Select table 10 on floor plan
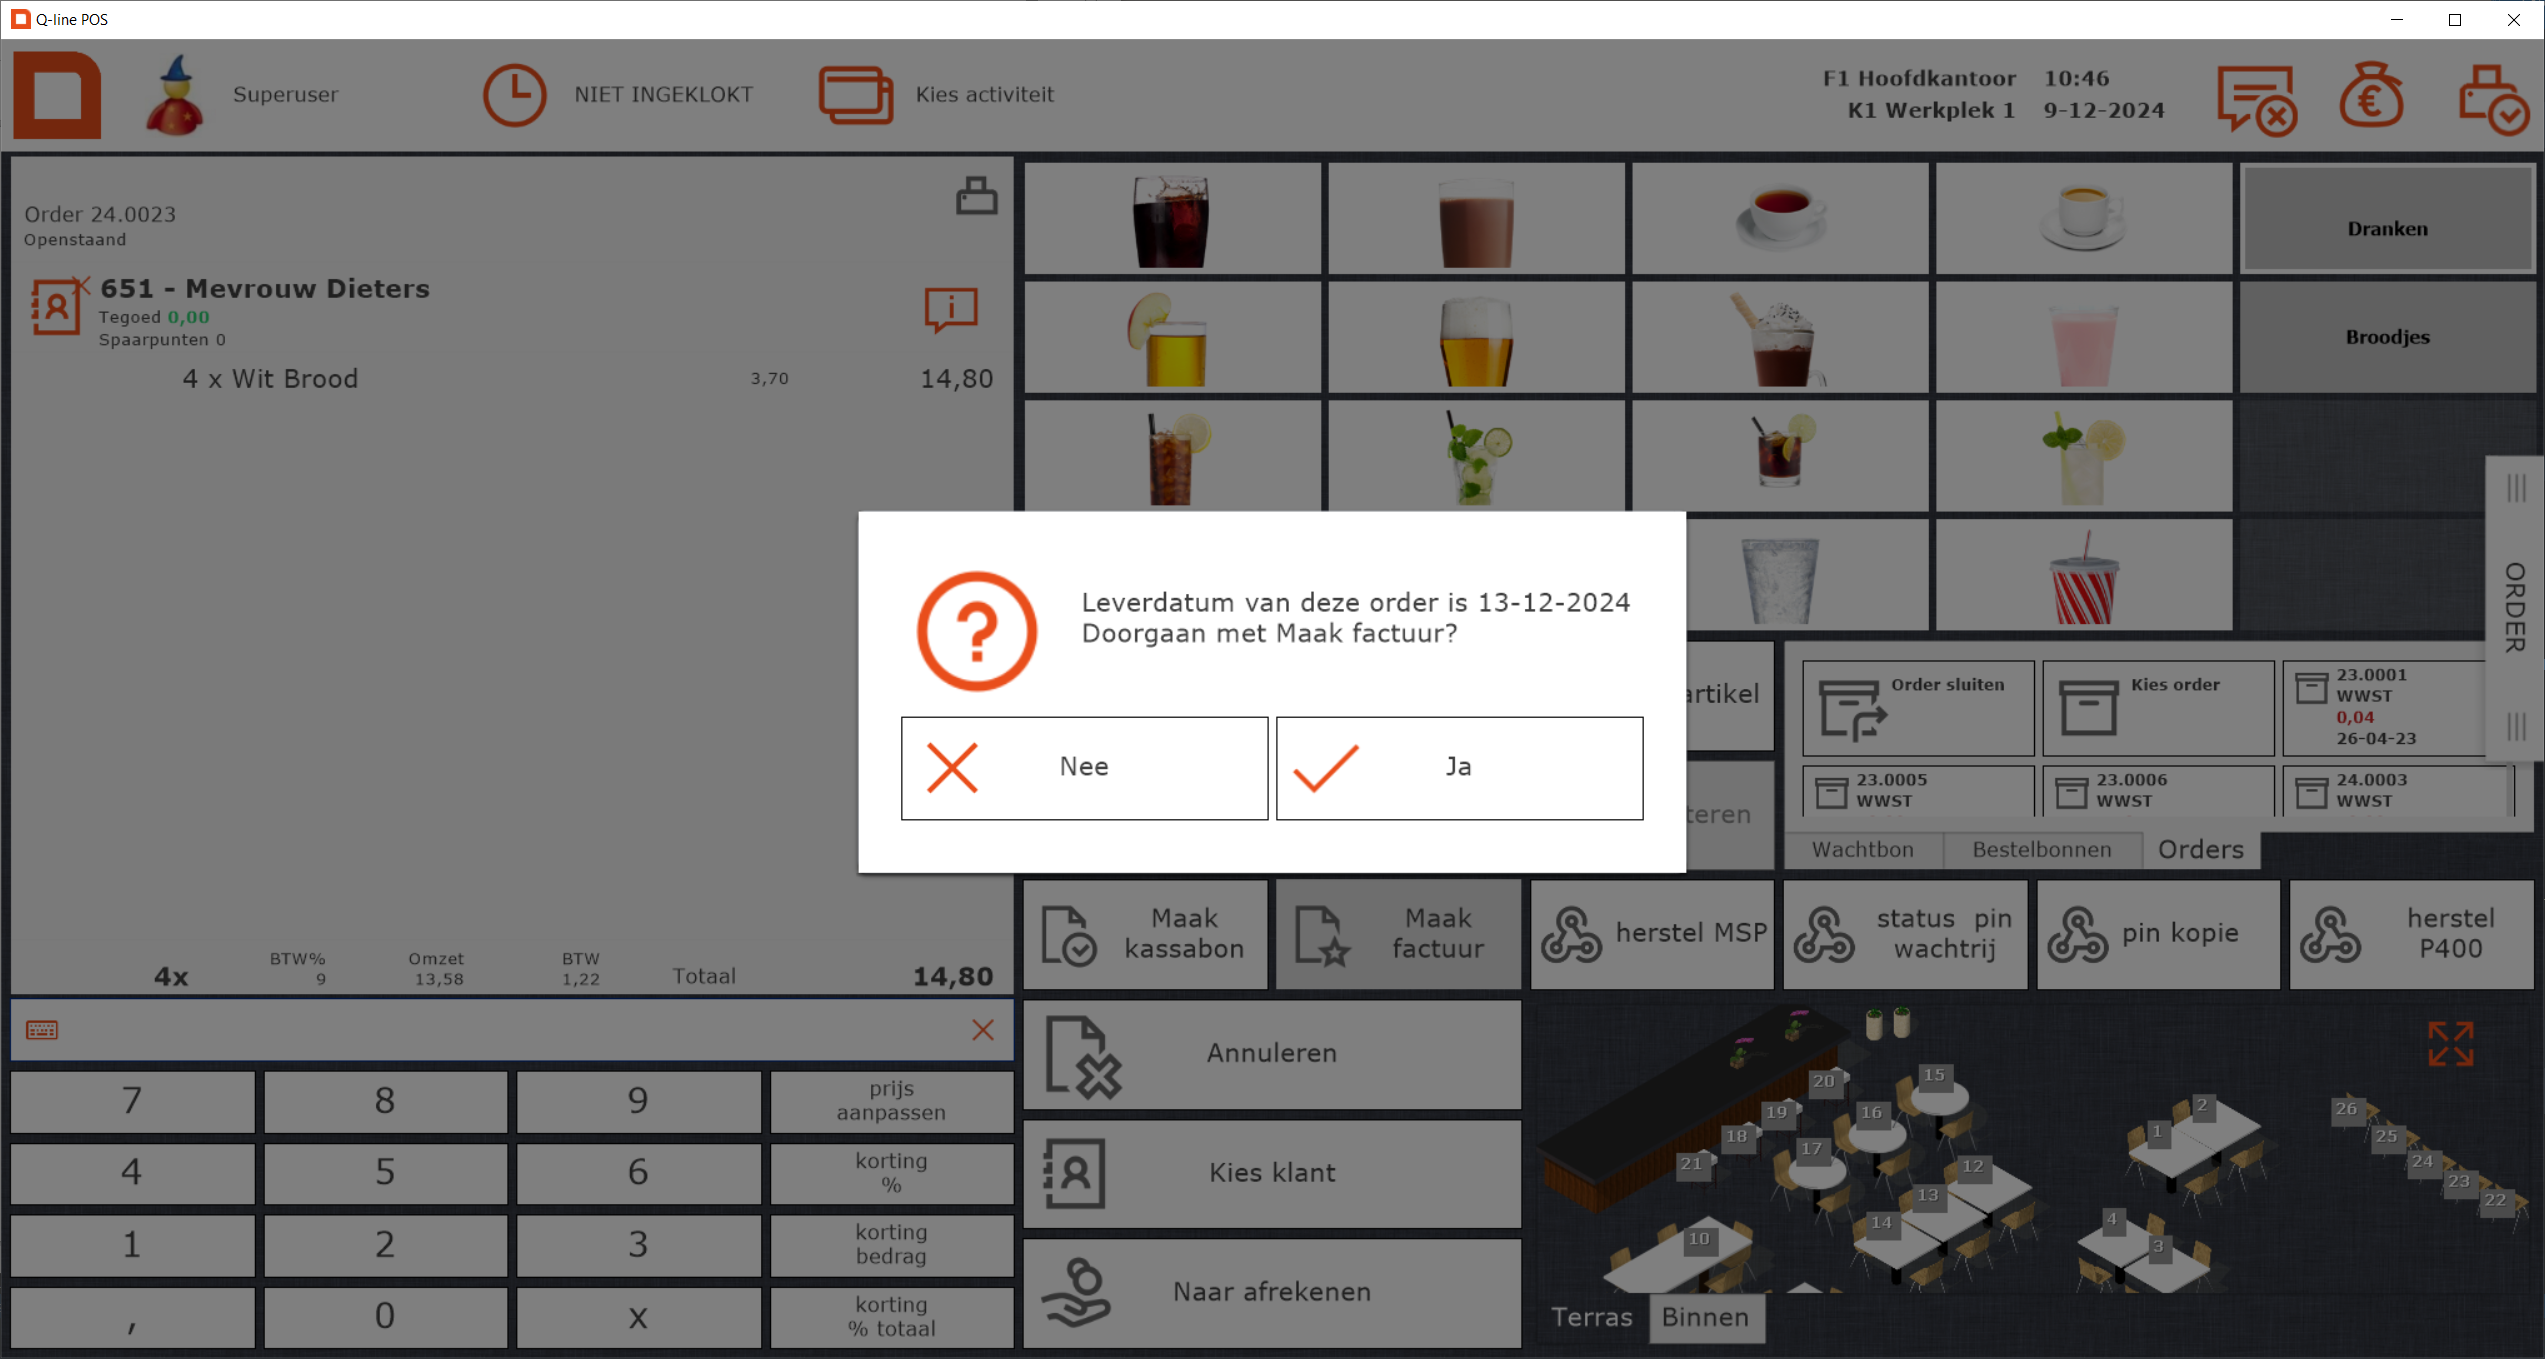The width and height of the screenshot is (2545, 1359). coord(1699,1240)
